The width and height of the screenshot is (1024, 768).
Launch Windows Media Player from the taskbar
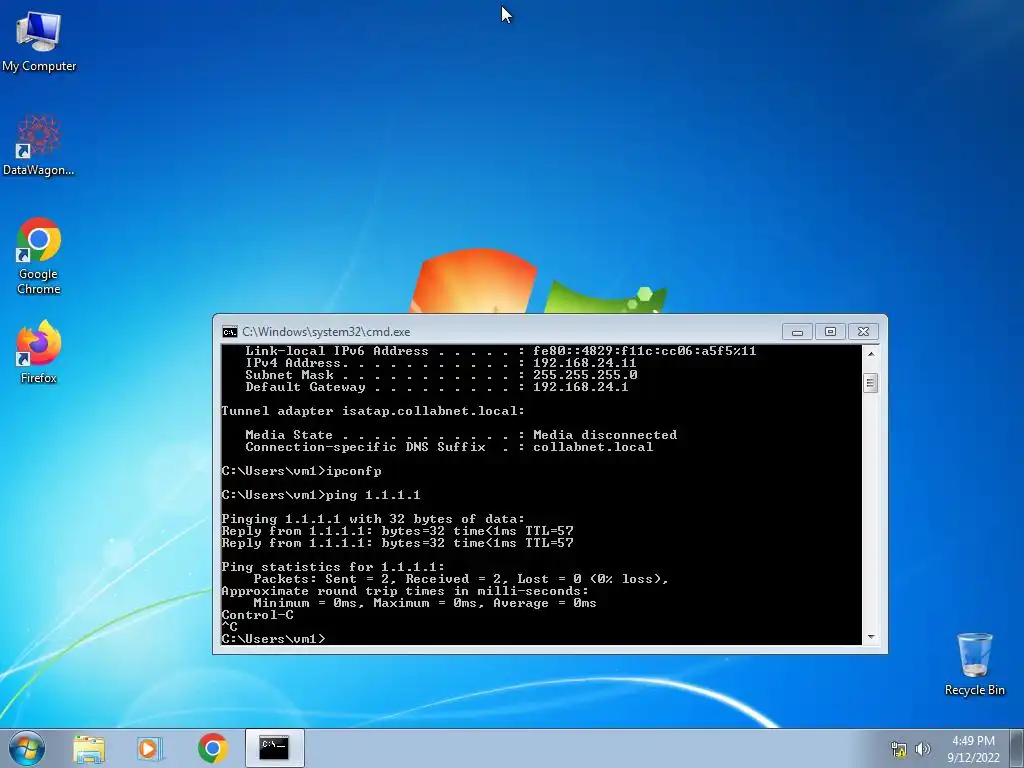click(149, 748)
